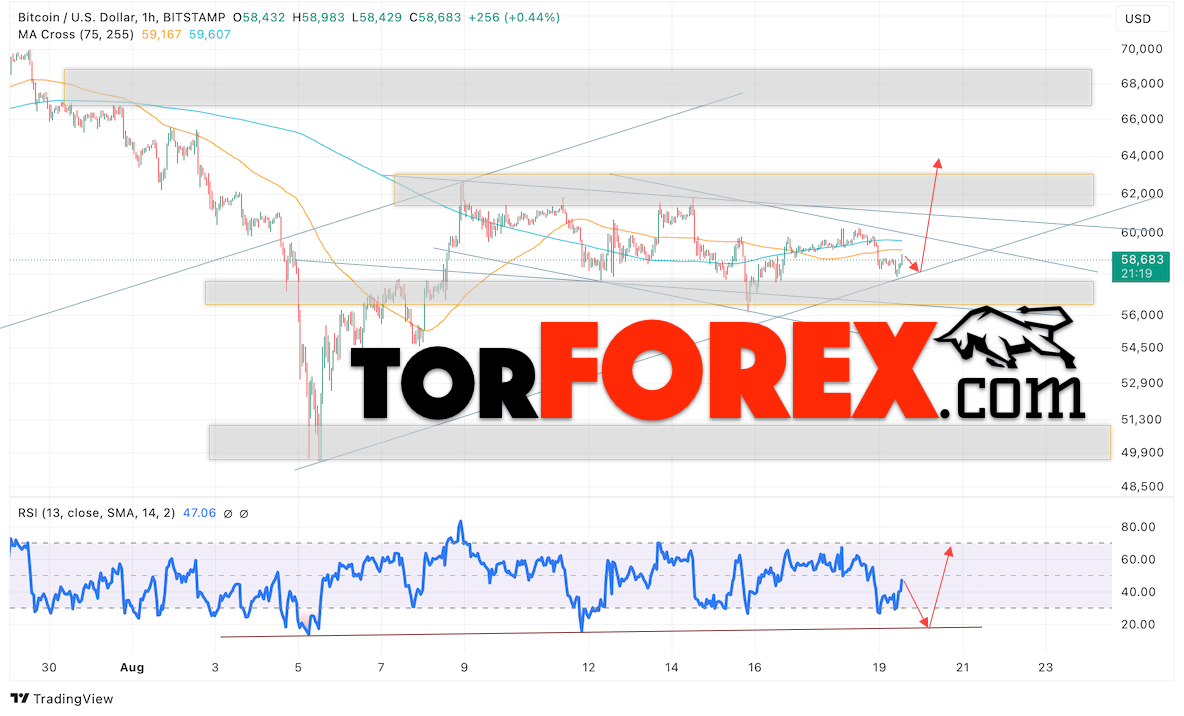
Task: Click the 48,500 price axis label
Action: tap(1142, 486)
